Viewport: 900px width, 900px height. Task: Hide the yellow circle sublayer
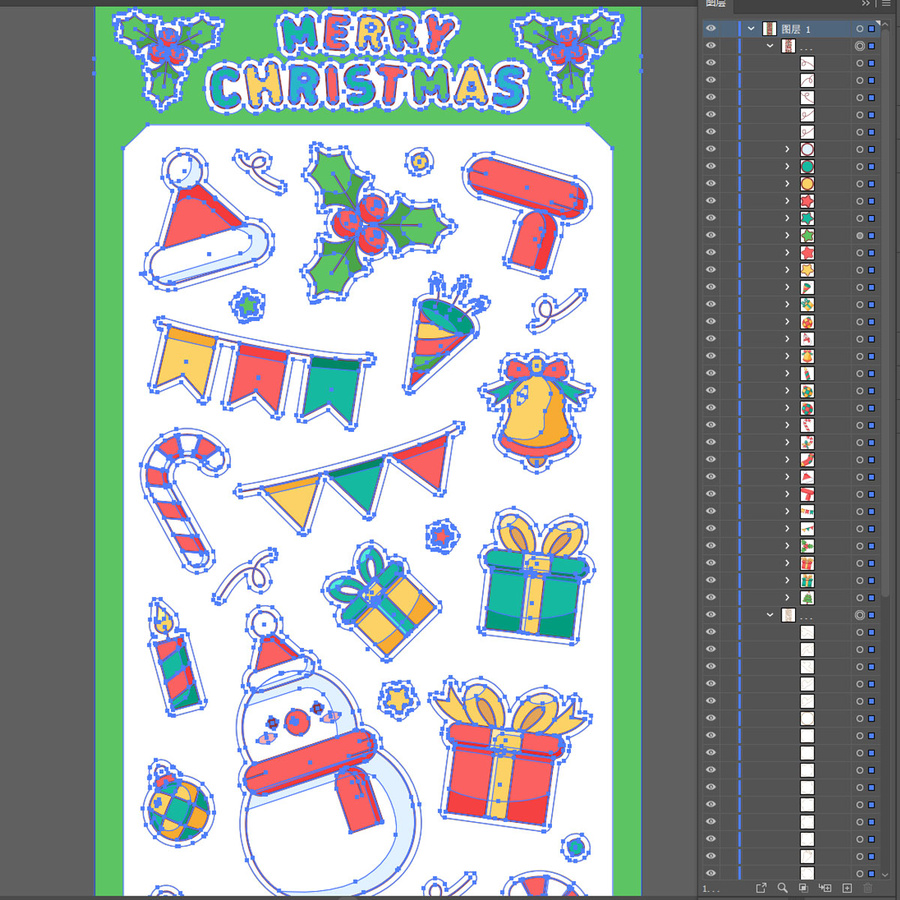coord(711,183)
